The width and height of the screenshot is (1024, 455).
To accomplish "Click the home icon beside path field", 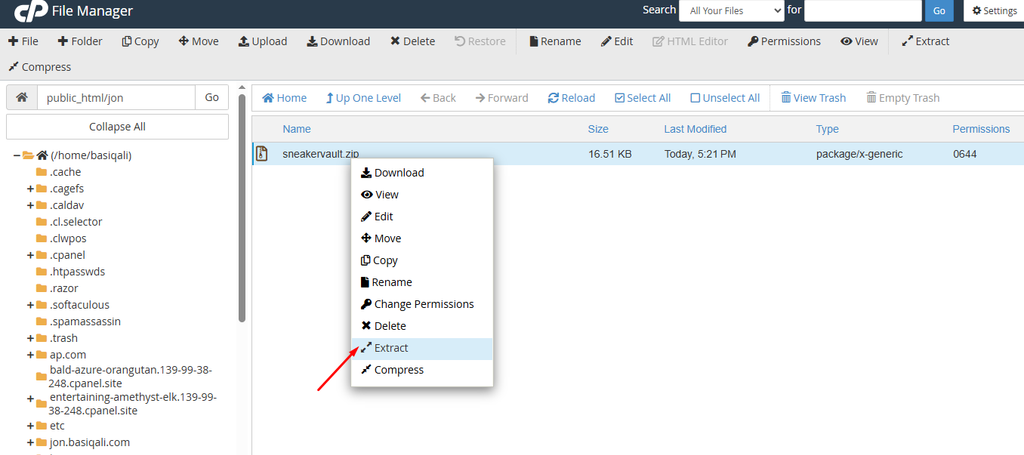I will (22, 97).
